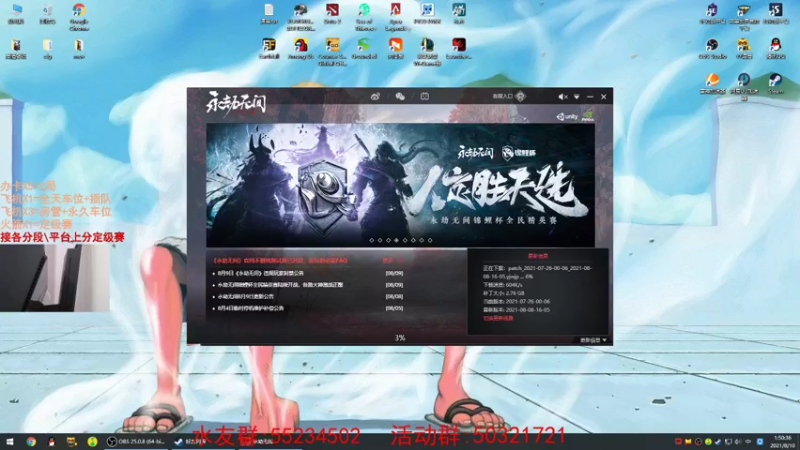The width and height of the screenshot is (800, 450).
Task: Open the Windows Start menu
Action: (x=10, y=441)
